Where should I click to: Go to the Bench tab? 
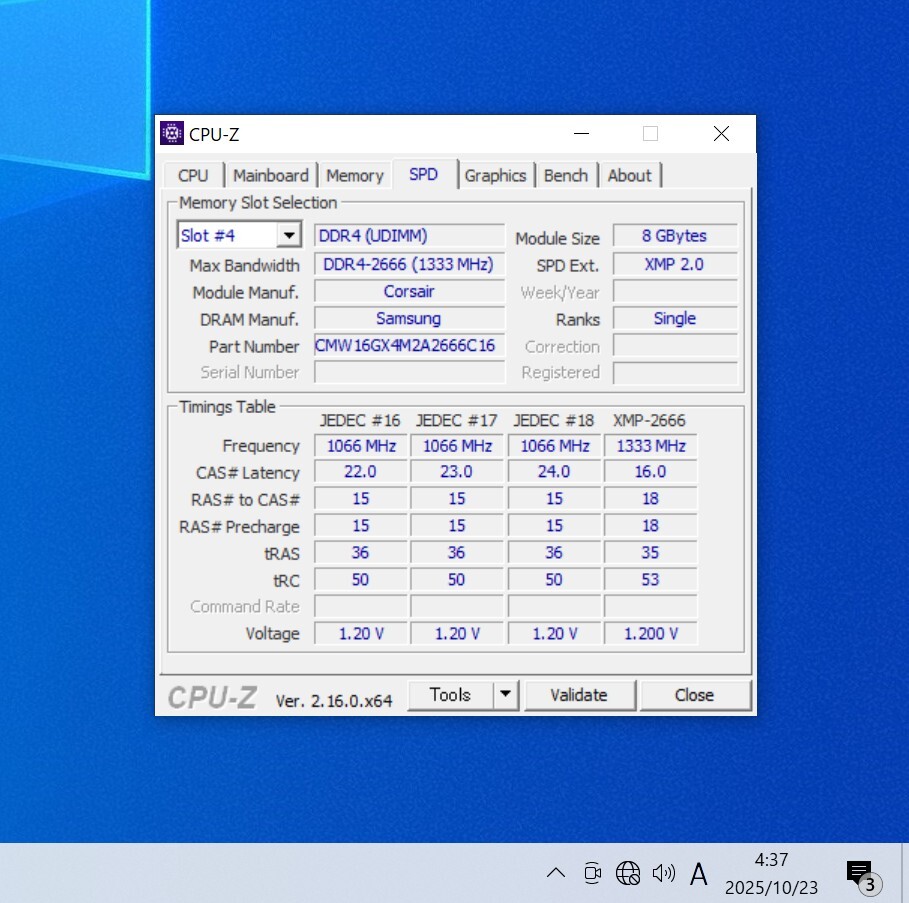(x=566, y=176)
